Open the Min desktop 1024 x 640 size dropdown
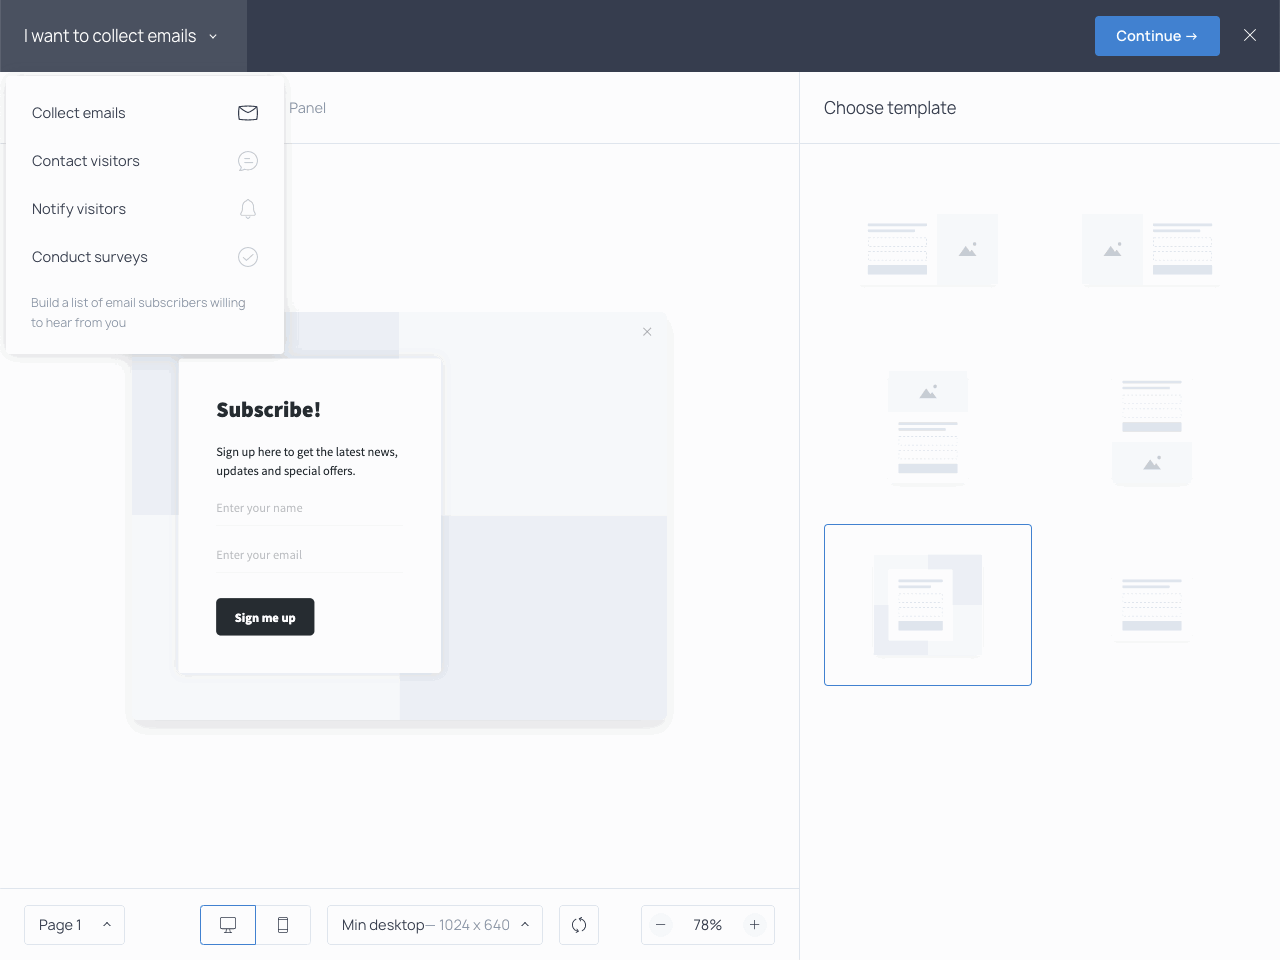1280x960 pixels. pos(434,925)
